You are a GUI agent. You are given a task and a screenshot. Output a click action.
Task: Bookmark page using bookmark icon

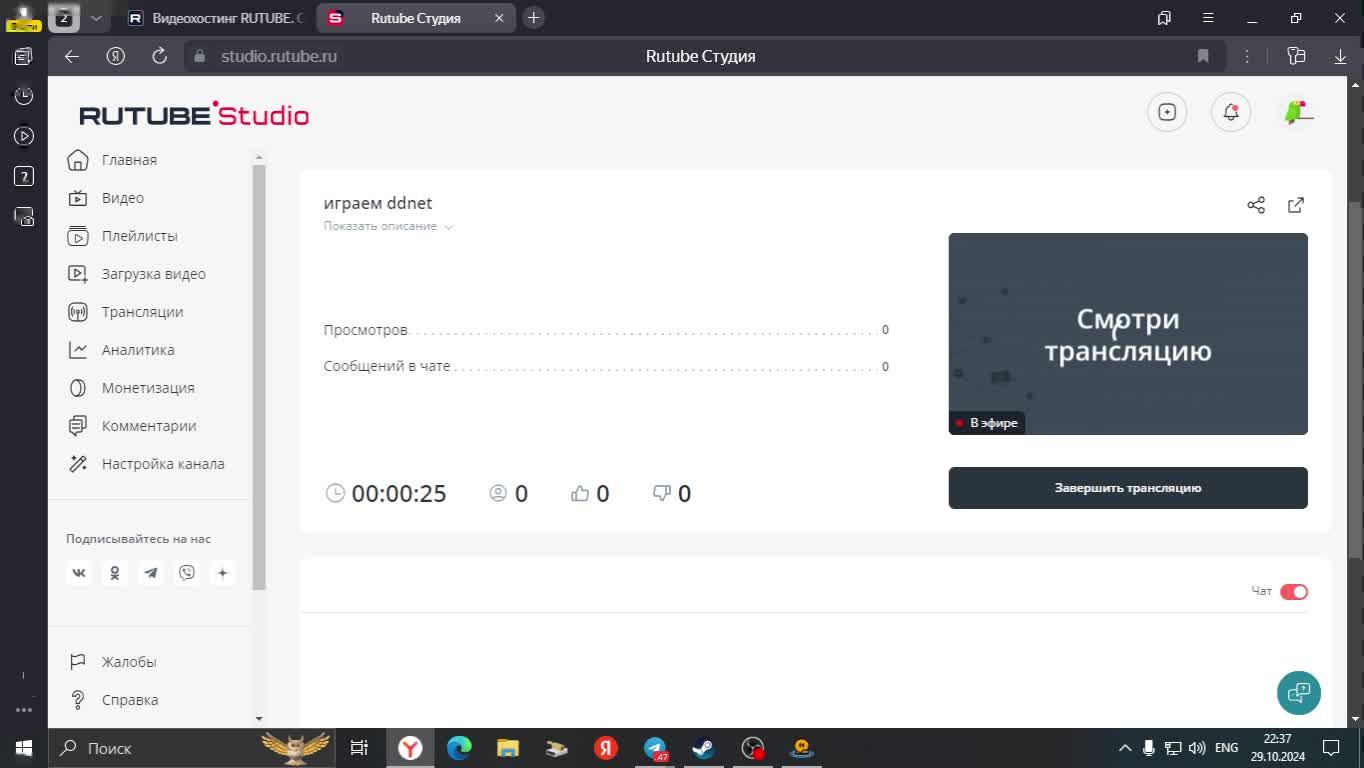pyautogui.click(x=1203, y=56)
